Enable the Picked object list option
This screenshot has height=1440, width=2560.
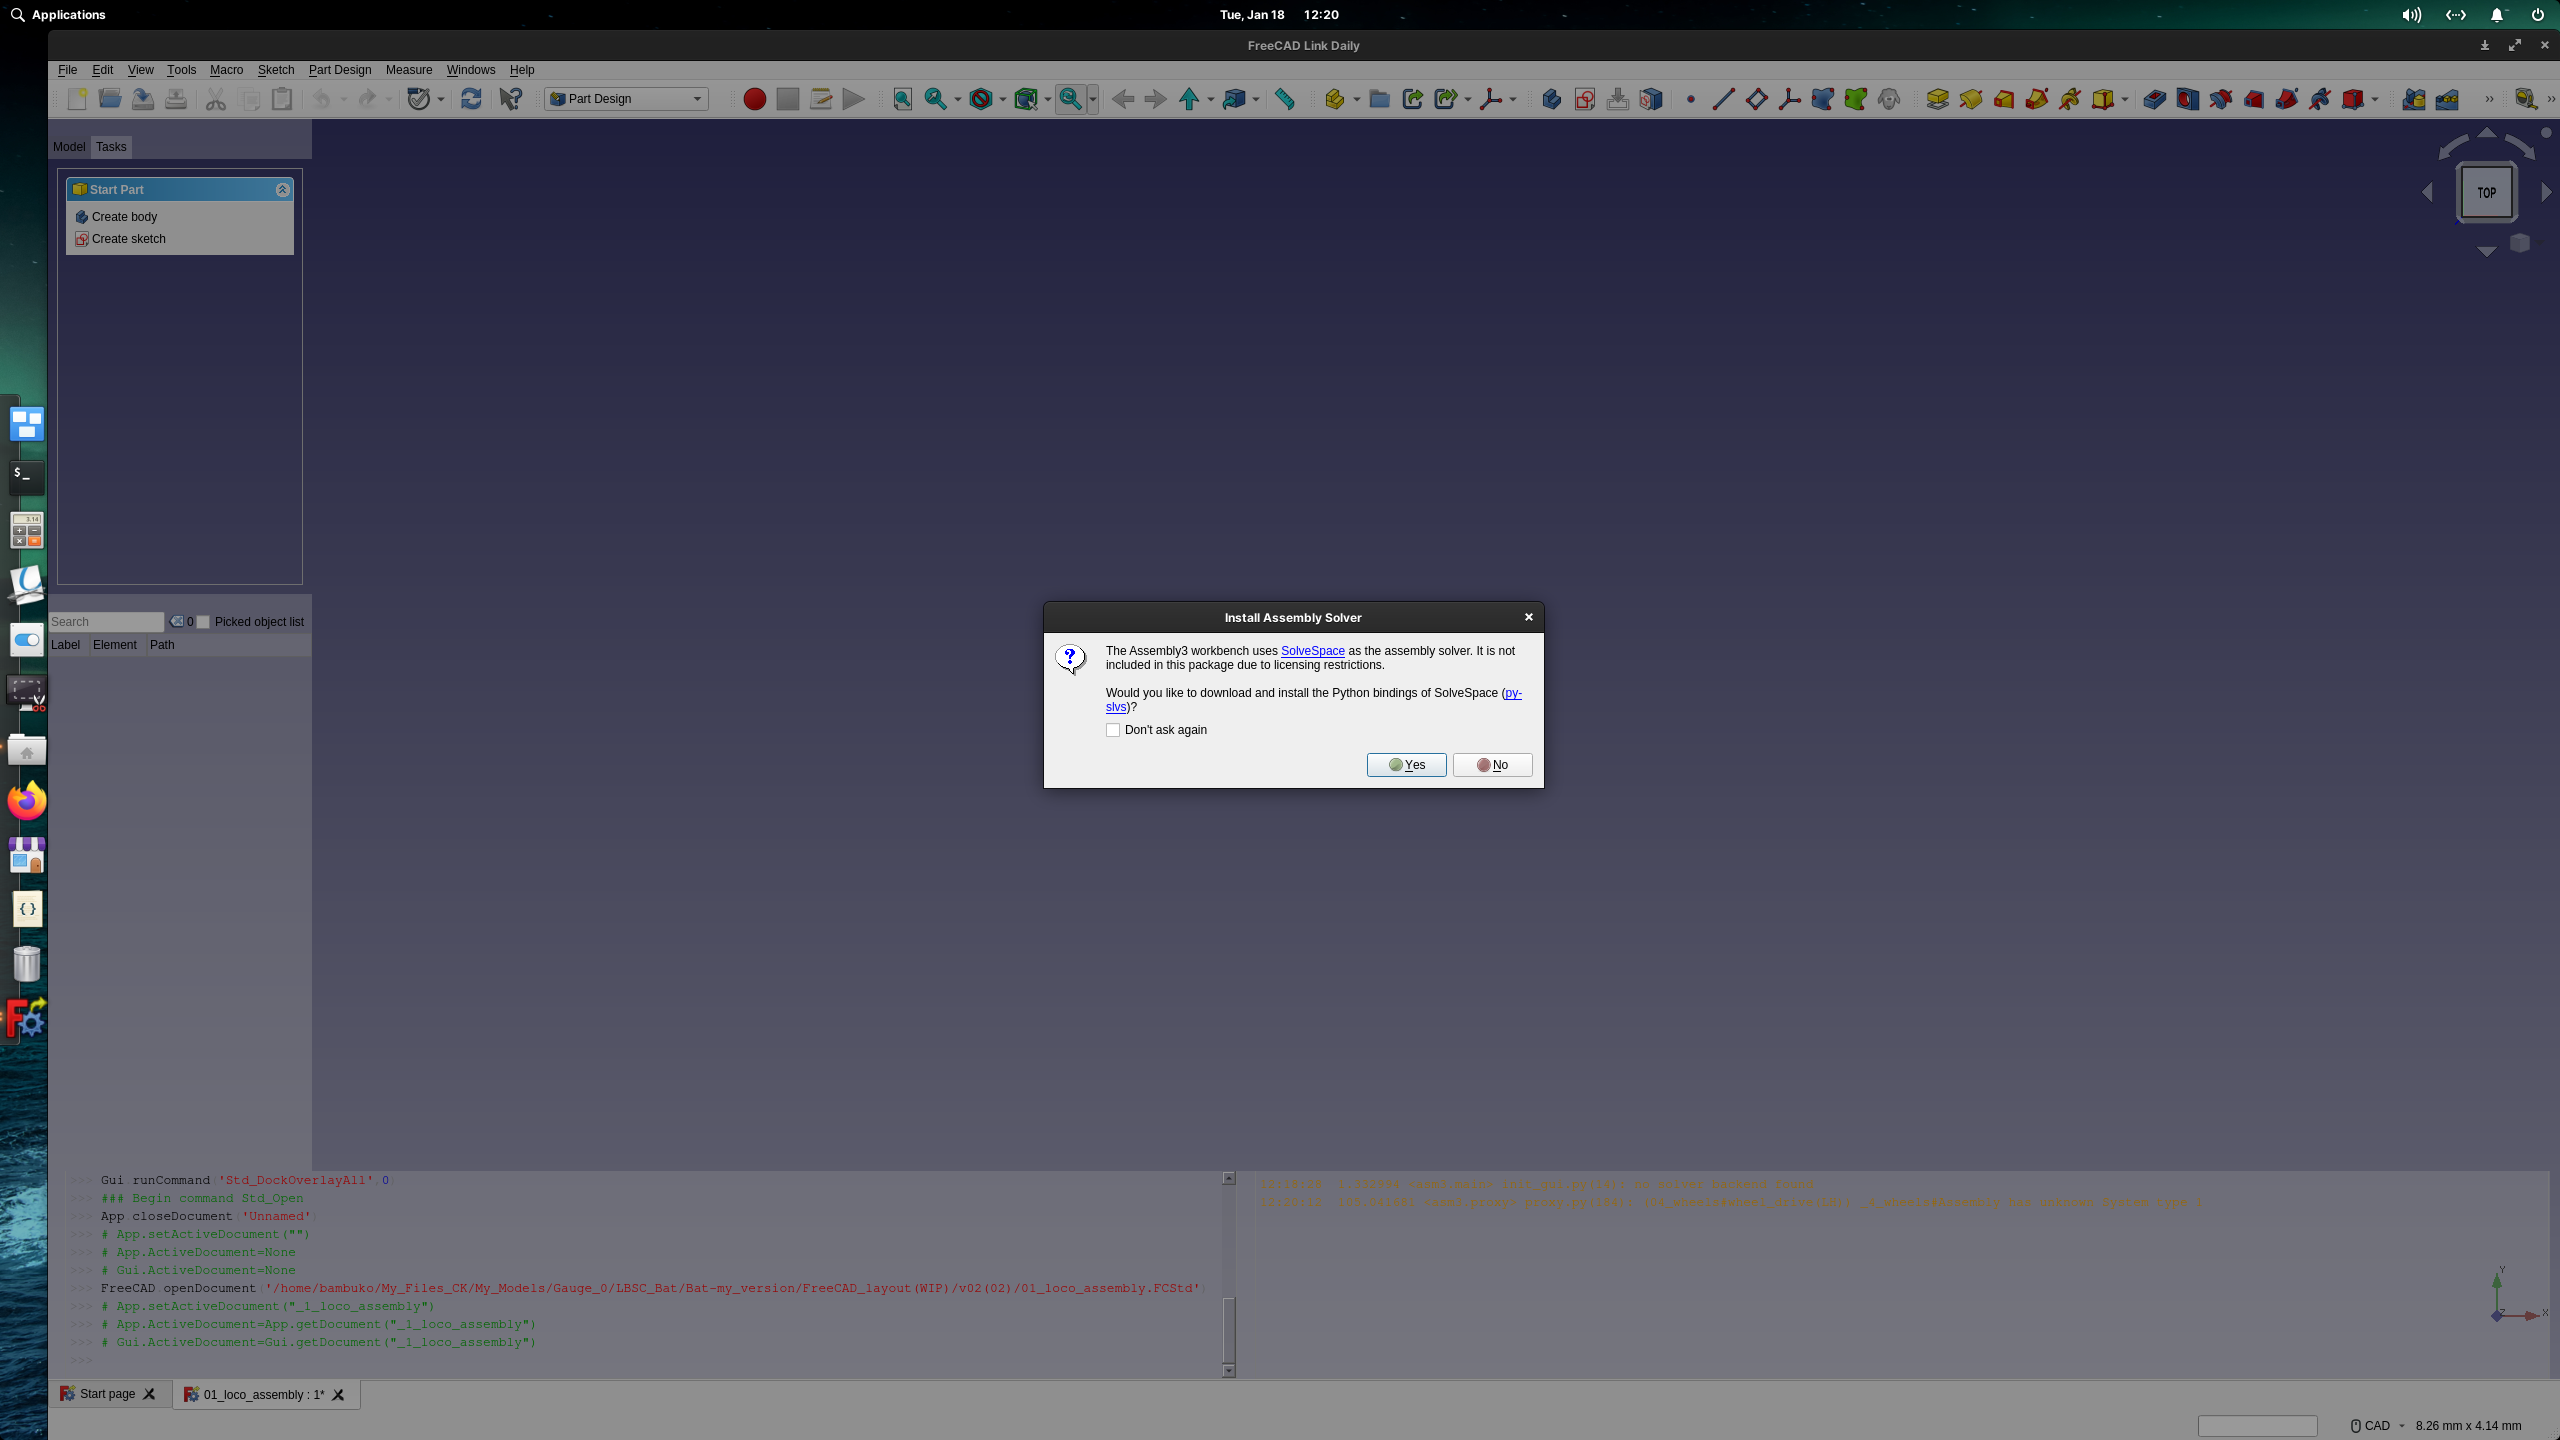[203, 621]
